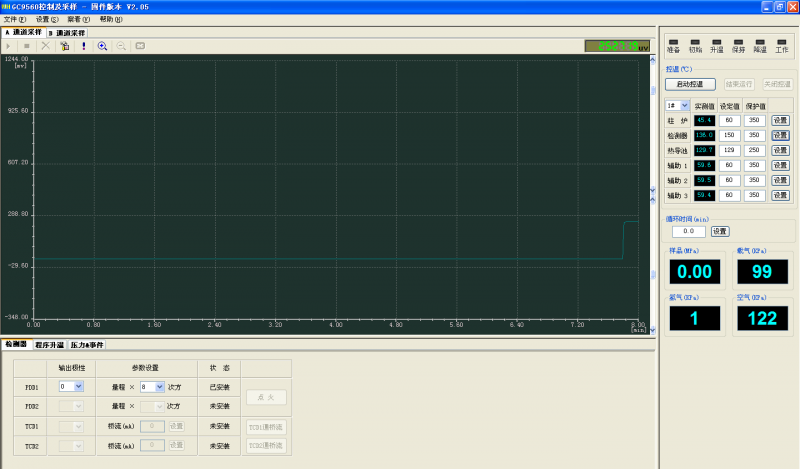Click the 工作 status indicator light

[x=782, y=42]
